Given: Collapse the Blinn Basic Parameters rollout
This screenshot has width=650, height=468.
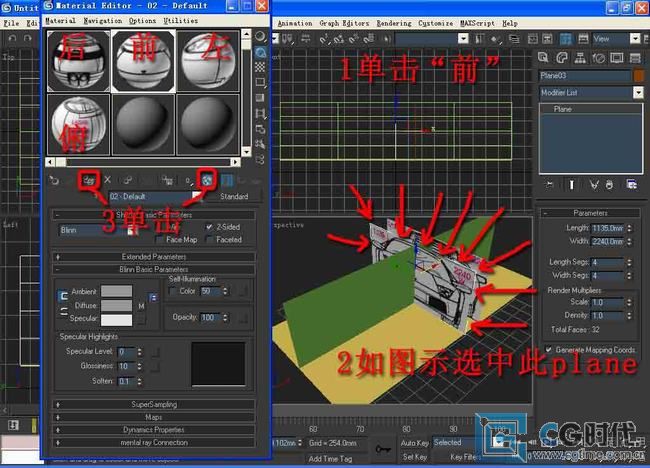Looking at the screenshot, I should (x=154, y=269).
